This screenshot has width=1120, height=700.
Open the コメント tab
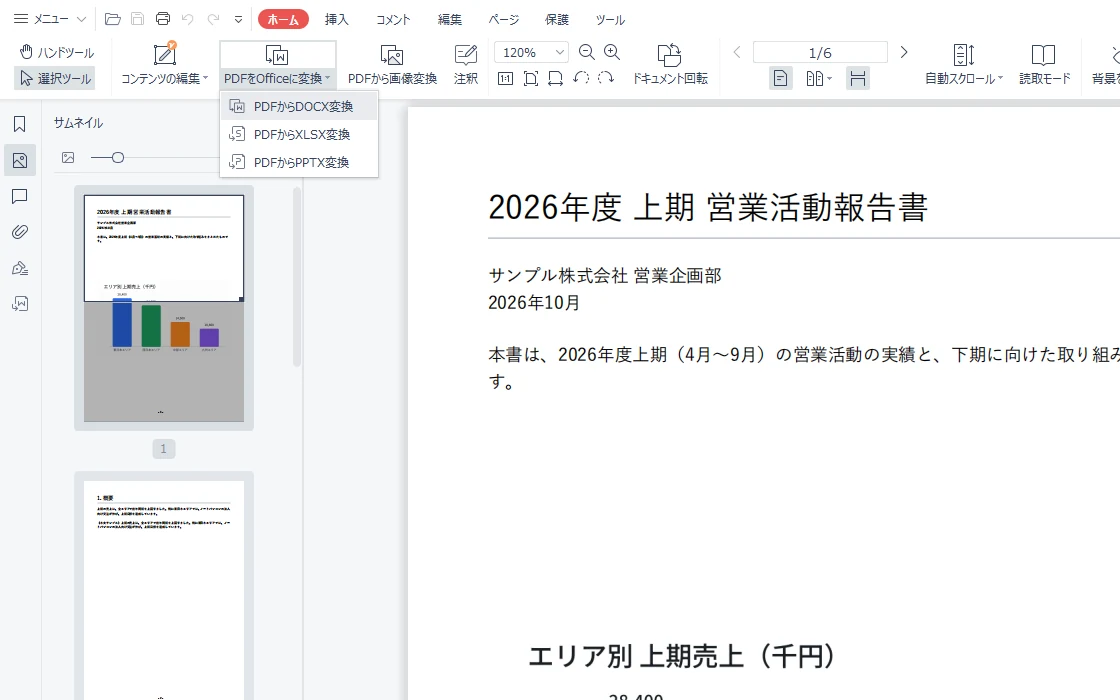[x=393, y=19]
